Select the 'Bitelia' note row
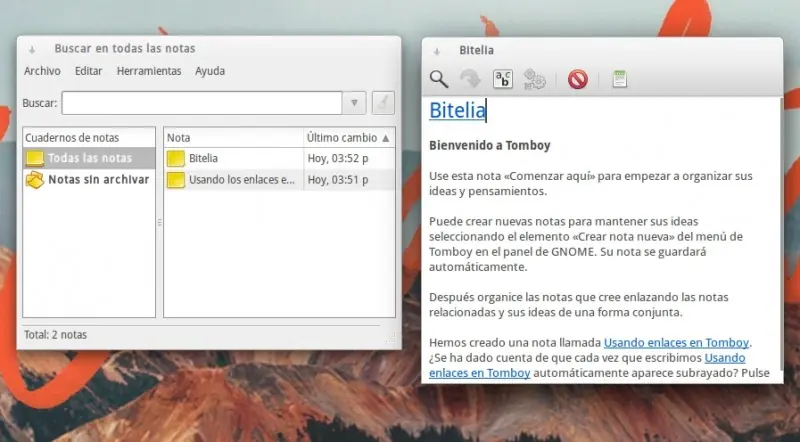The height and width of the screenshot is (442, 800). [279, 158]
